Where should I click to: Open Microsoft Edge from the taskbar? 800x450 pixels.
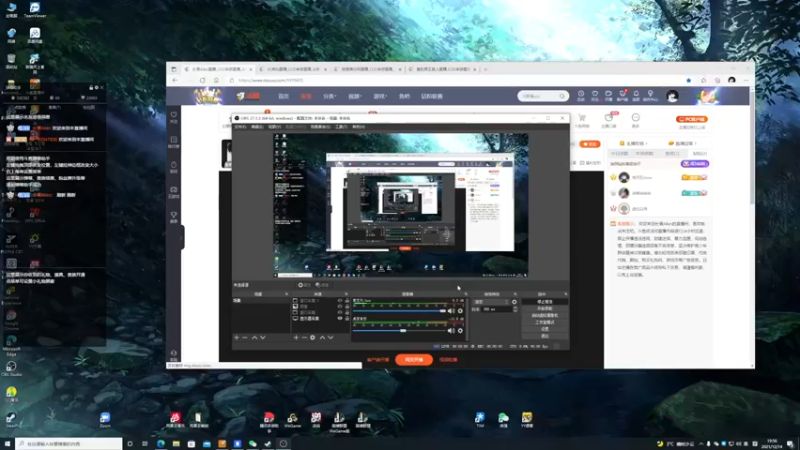(161, 444)
